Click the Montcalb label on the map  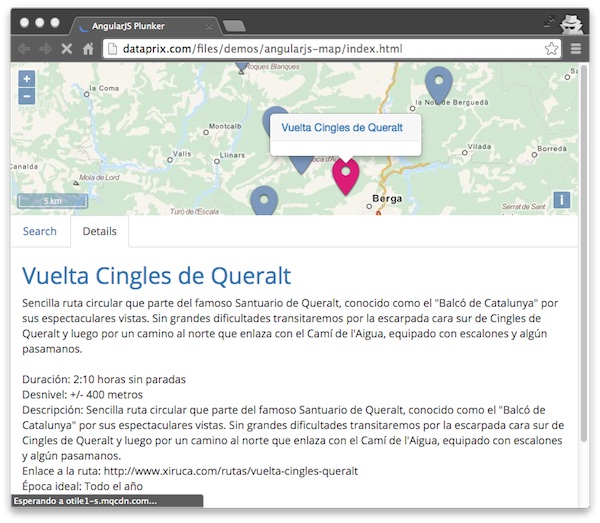225,126
